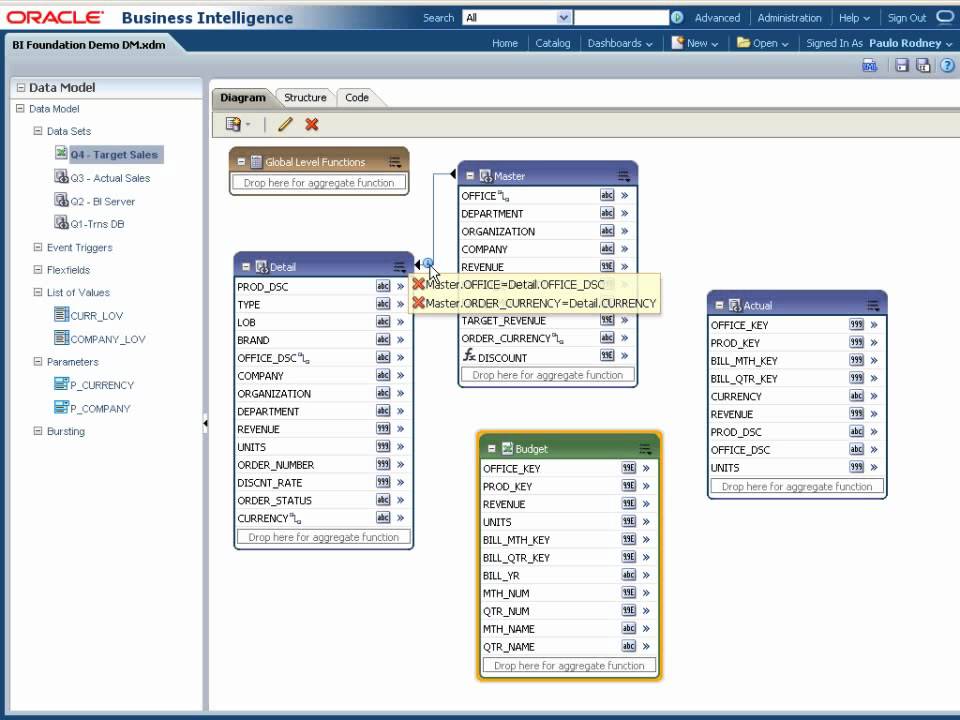This screenshot has width=960, height=720.
Task: Click the left panel collapse splitter arrow
Action: [205, 423]
